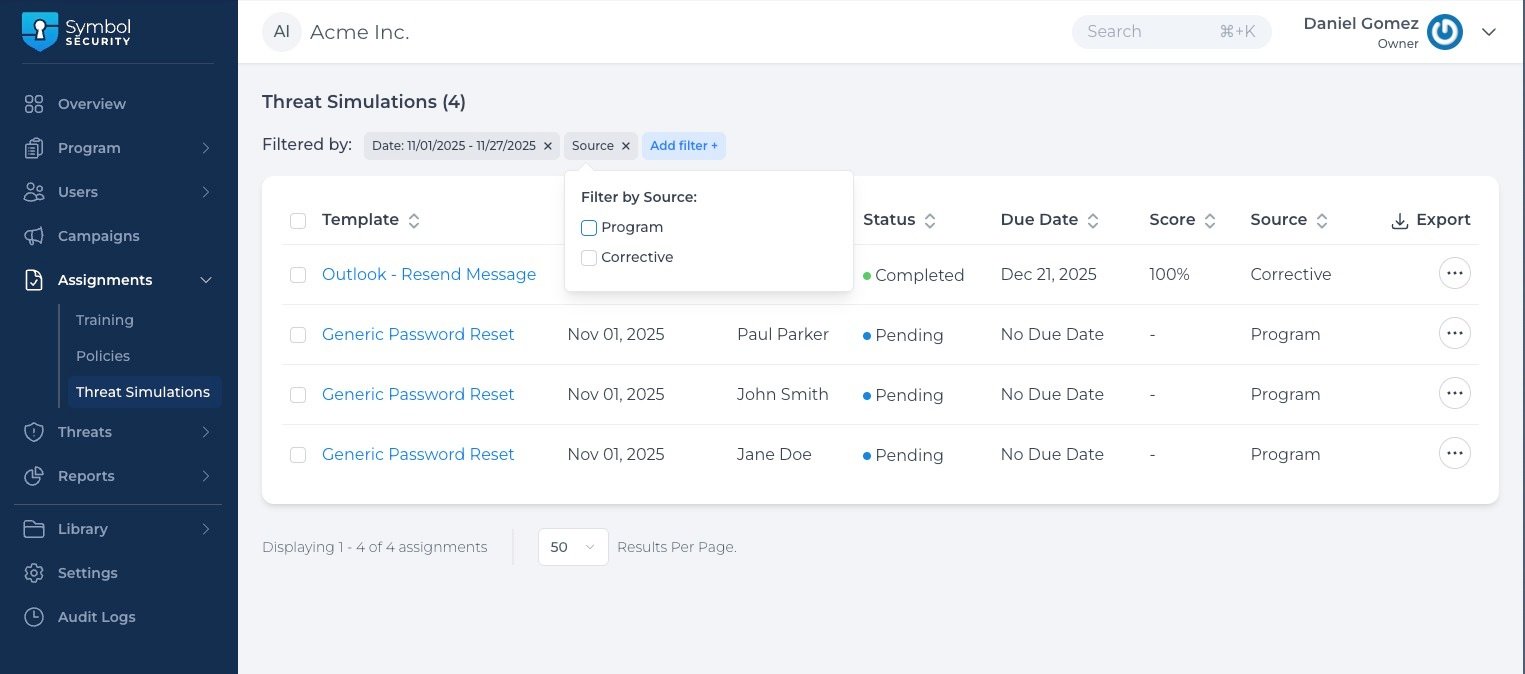Open the Overview dashboard icon

click(34, 104)
